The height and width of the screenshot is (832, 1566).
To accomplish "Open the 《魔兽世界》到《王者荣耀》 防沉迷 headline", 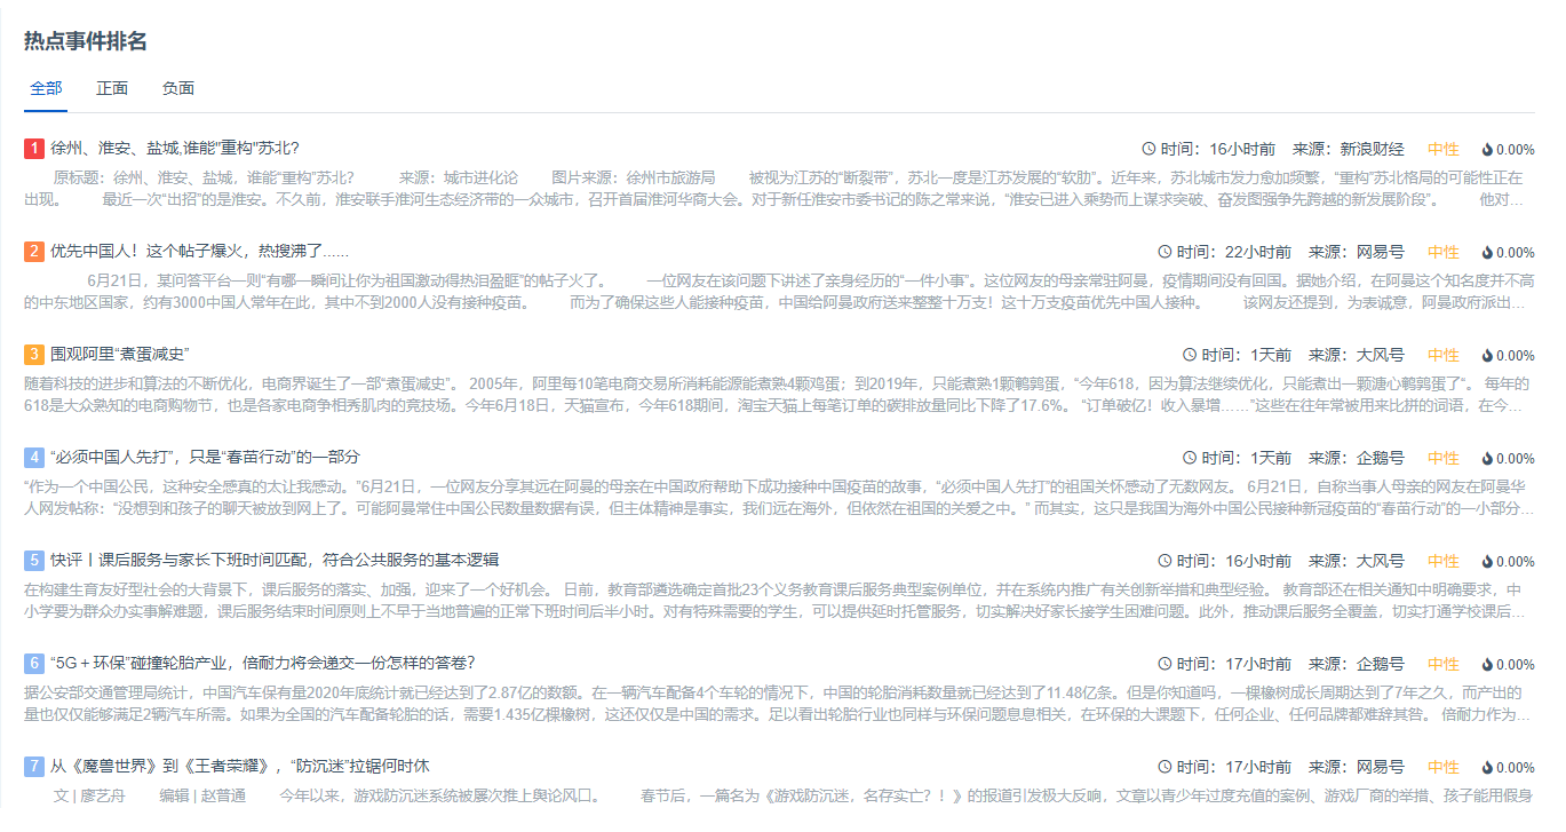I will click(x=239, y=766).
